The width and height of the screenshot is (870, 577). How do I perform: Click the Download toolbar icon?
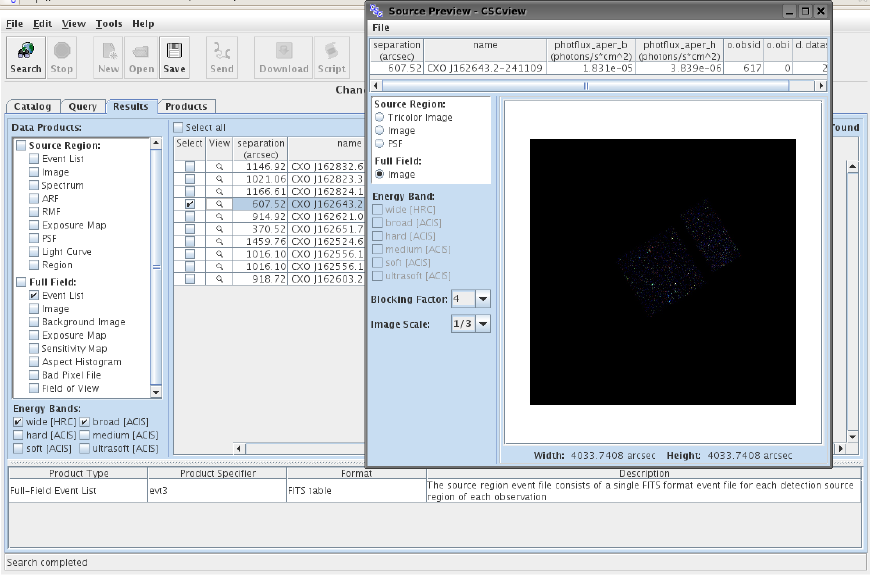click(283, 57)
